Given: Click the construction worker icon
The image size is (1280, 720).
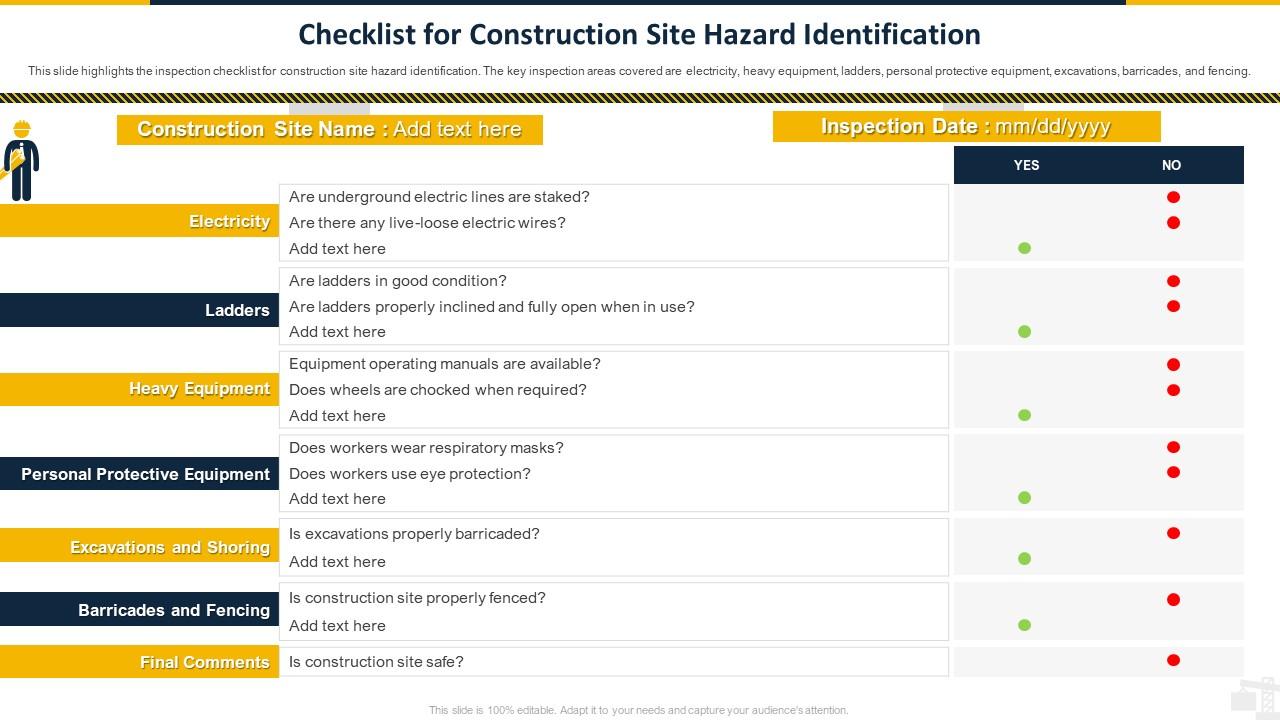Looking at the screenshot, I should click(20, 161).
